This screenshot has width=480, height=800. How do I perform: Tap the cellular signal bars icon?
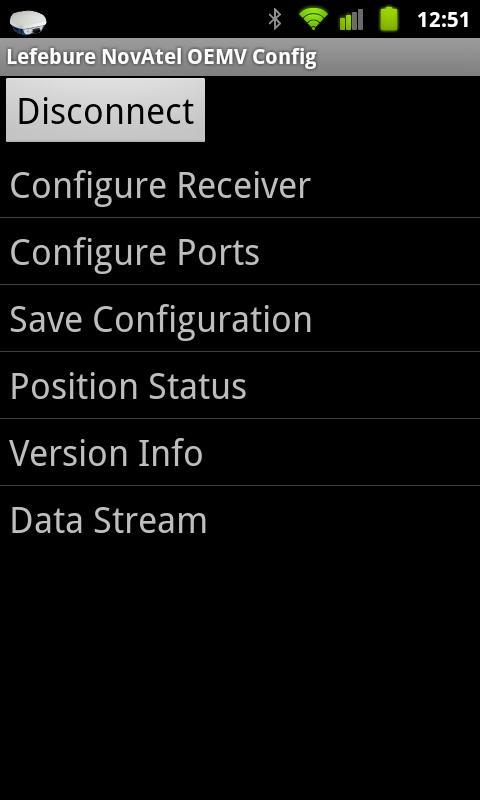tap(351, 19)
